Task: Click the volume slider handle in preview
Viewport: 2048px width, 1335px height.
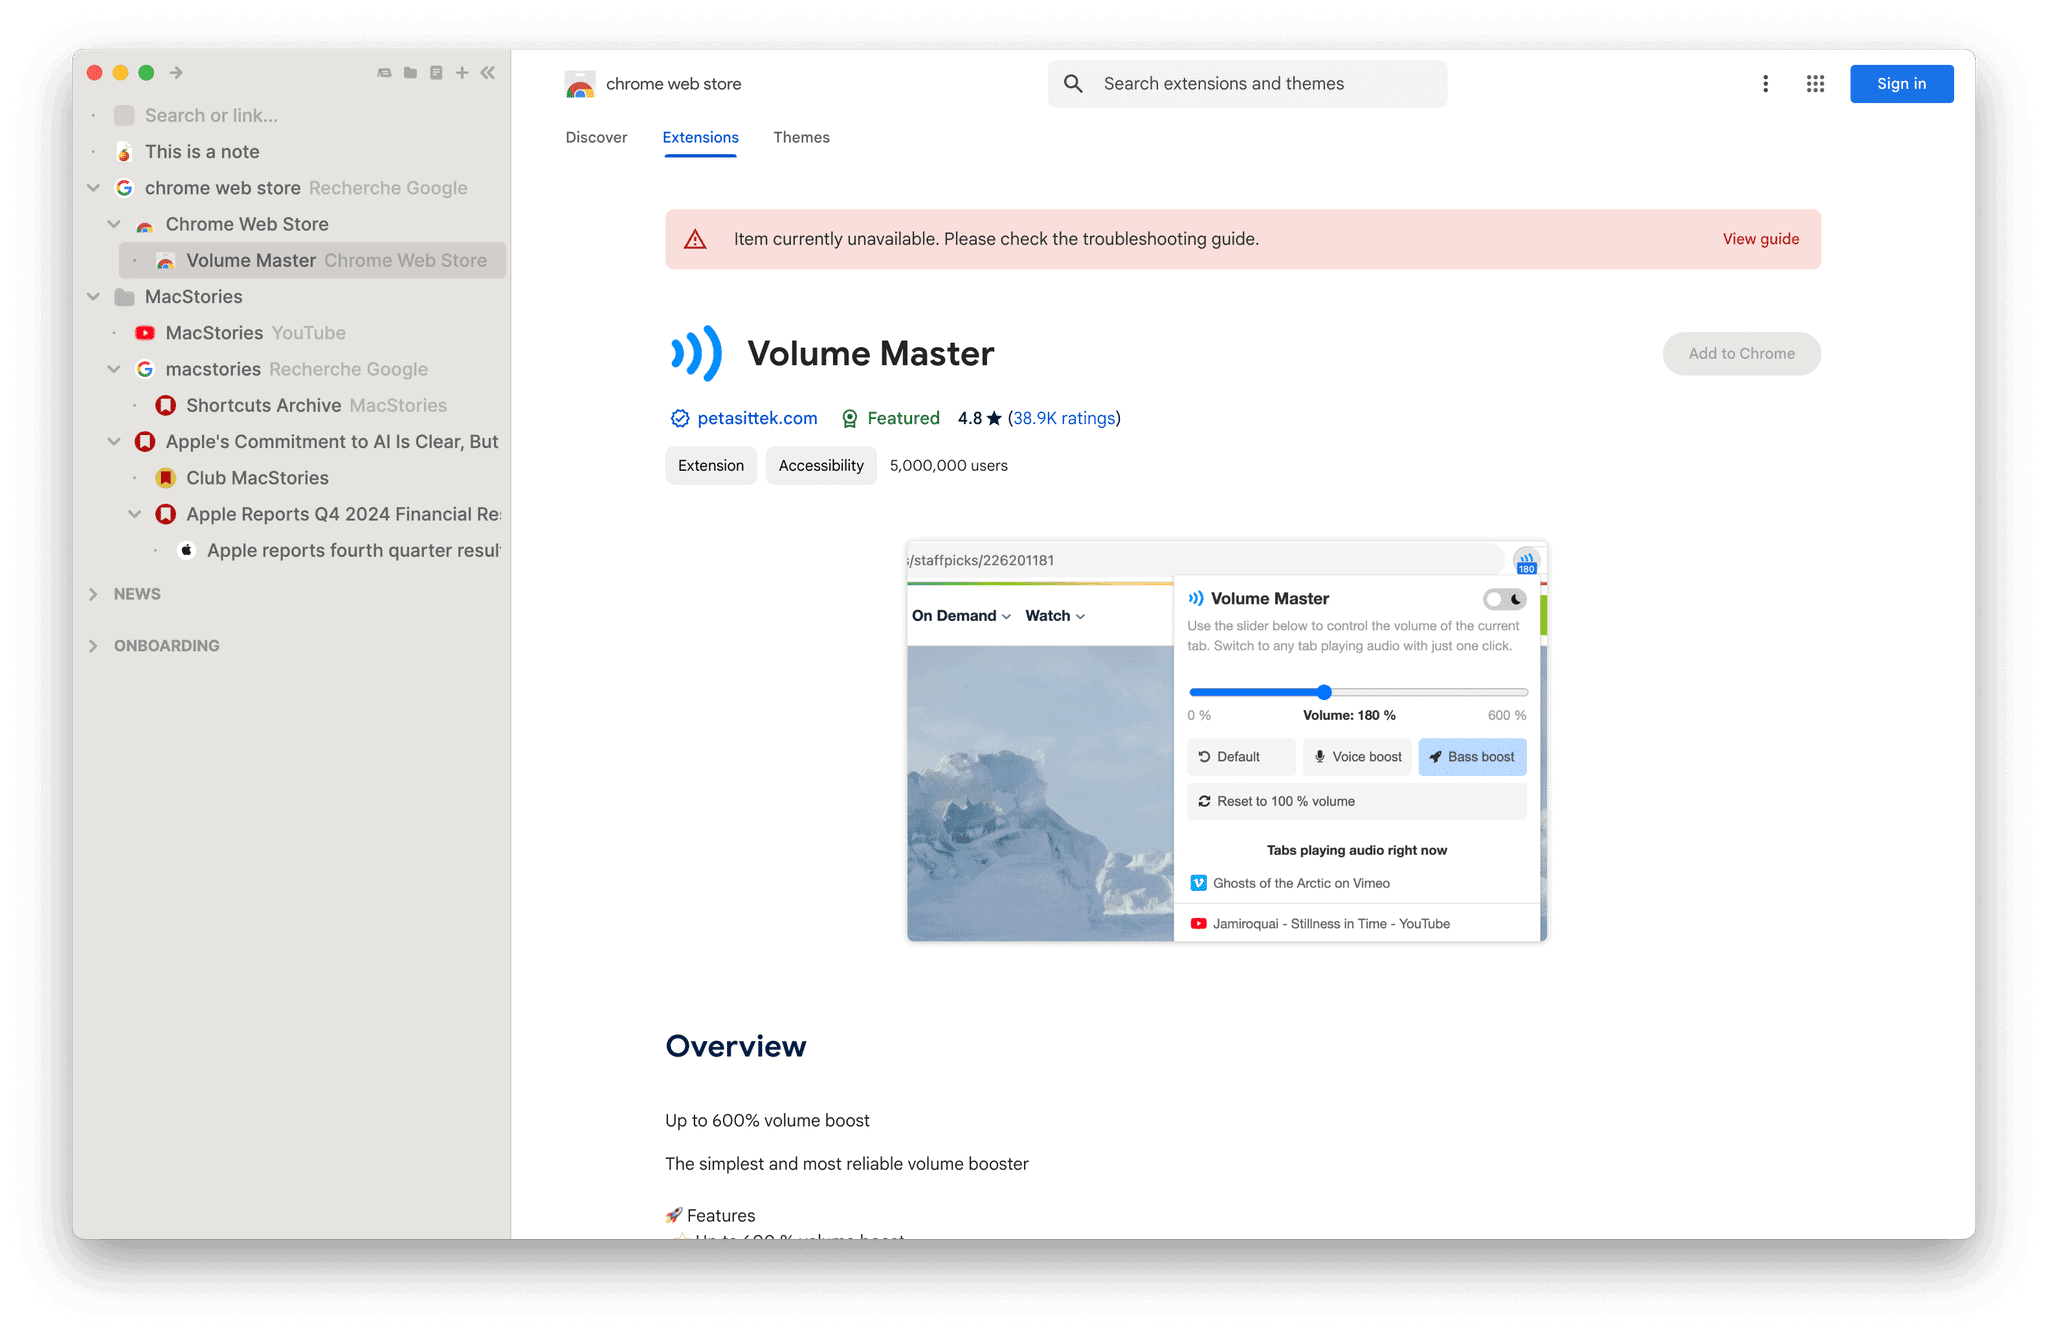Action: pyautogui.click(x=1324, y=692)
